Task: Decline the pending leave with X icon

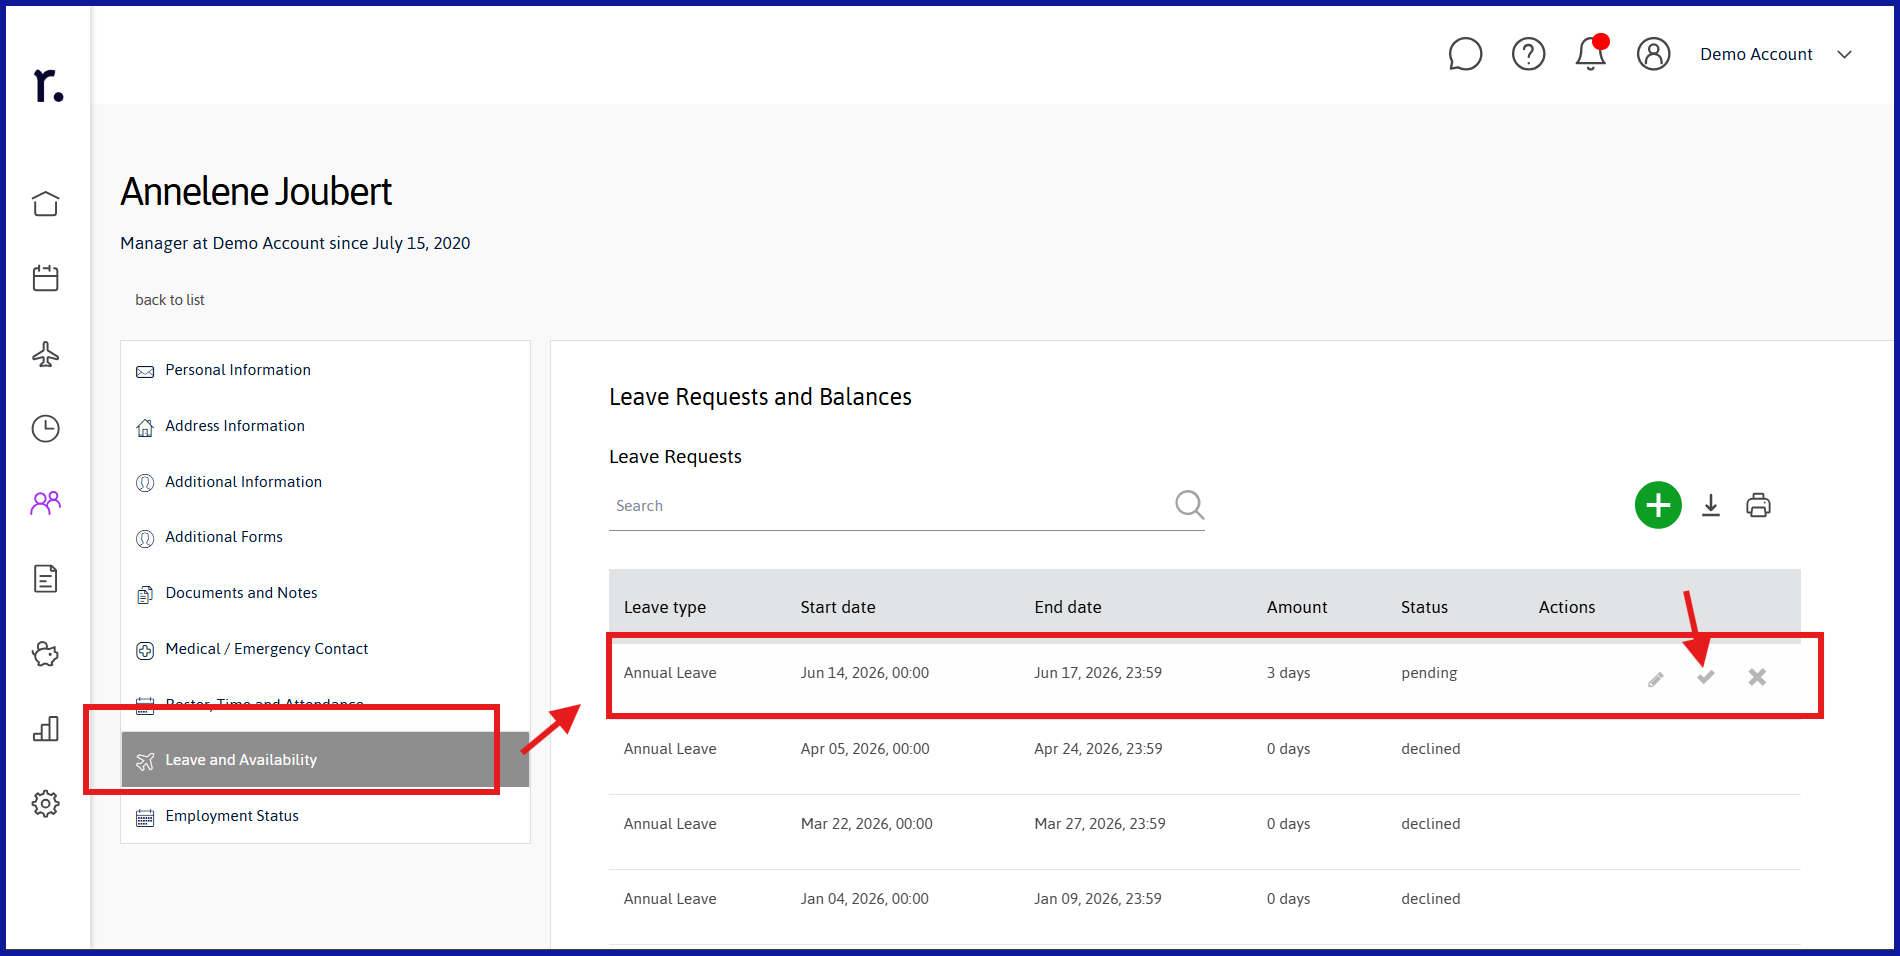Action: (x=1757, y=677)
